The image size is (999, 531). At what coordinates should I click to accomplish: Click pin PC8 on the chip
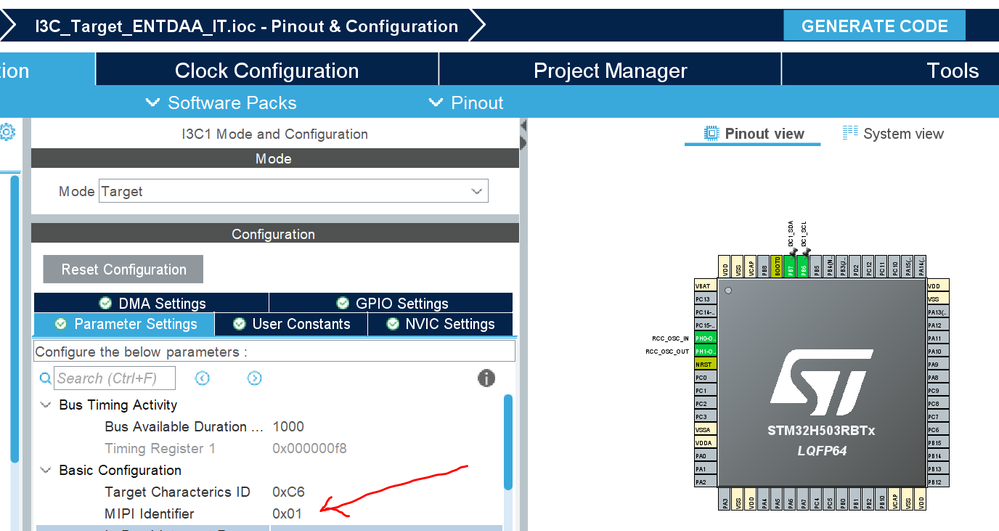click(x=938, y=404)
